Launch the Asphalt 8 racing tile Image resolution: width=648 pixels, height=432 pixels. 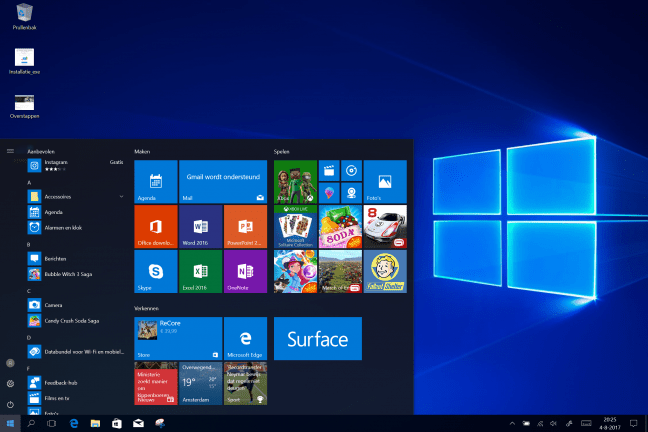coord(385,227)
